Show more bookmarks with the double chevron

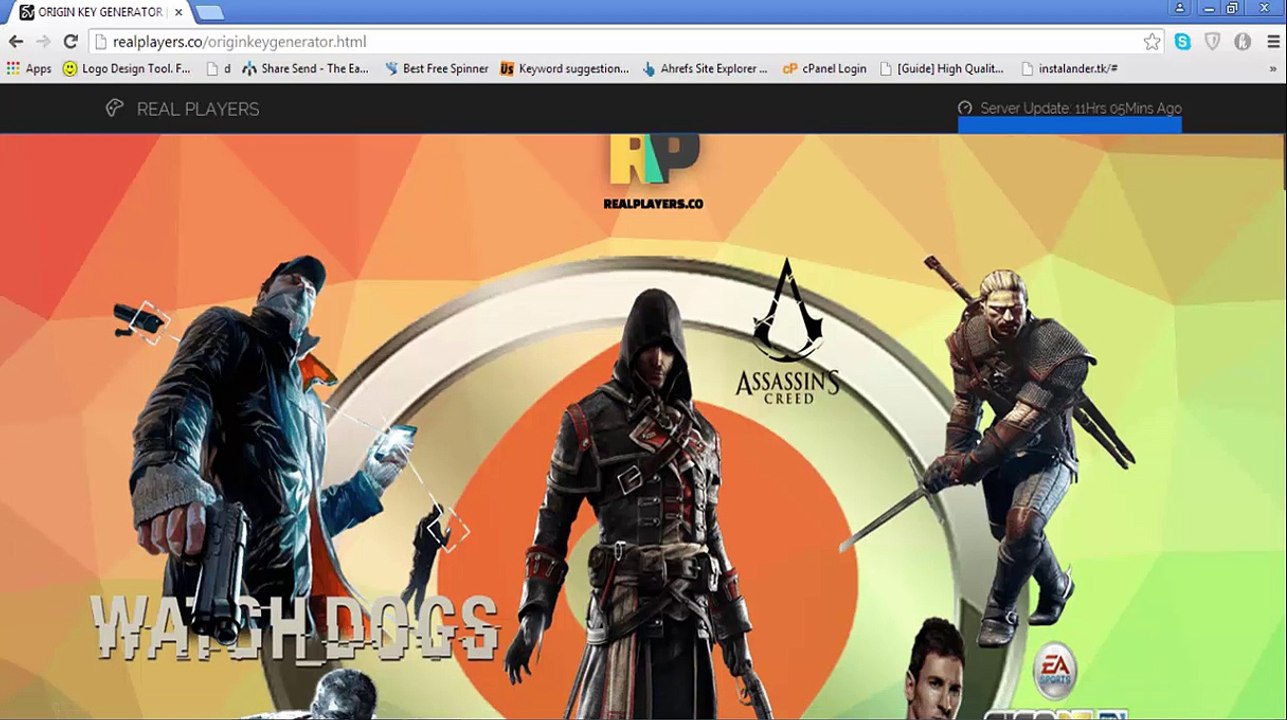(x=1273, y=69)
